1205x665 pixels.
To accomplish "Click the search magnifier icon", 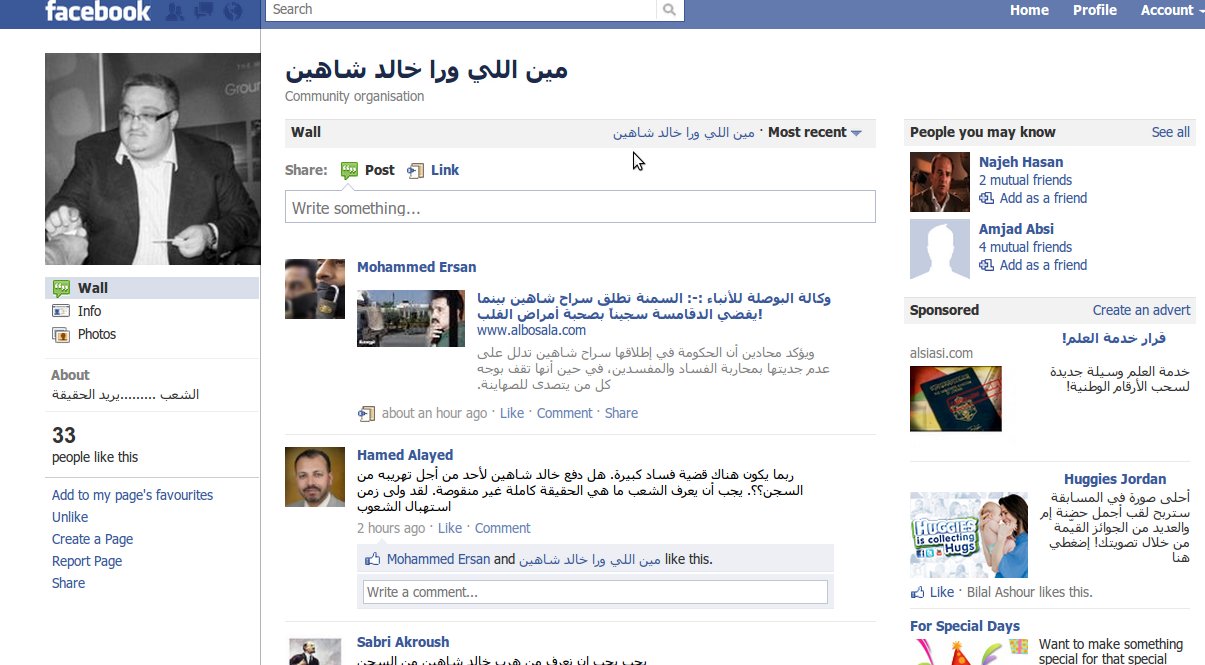I will click(670, 9).
